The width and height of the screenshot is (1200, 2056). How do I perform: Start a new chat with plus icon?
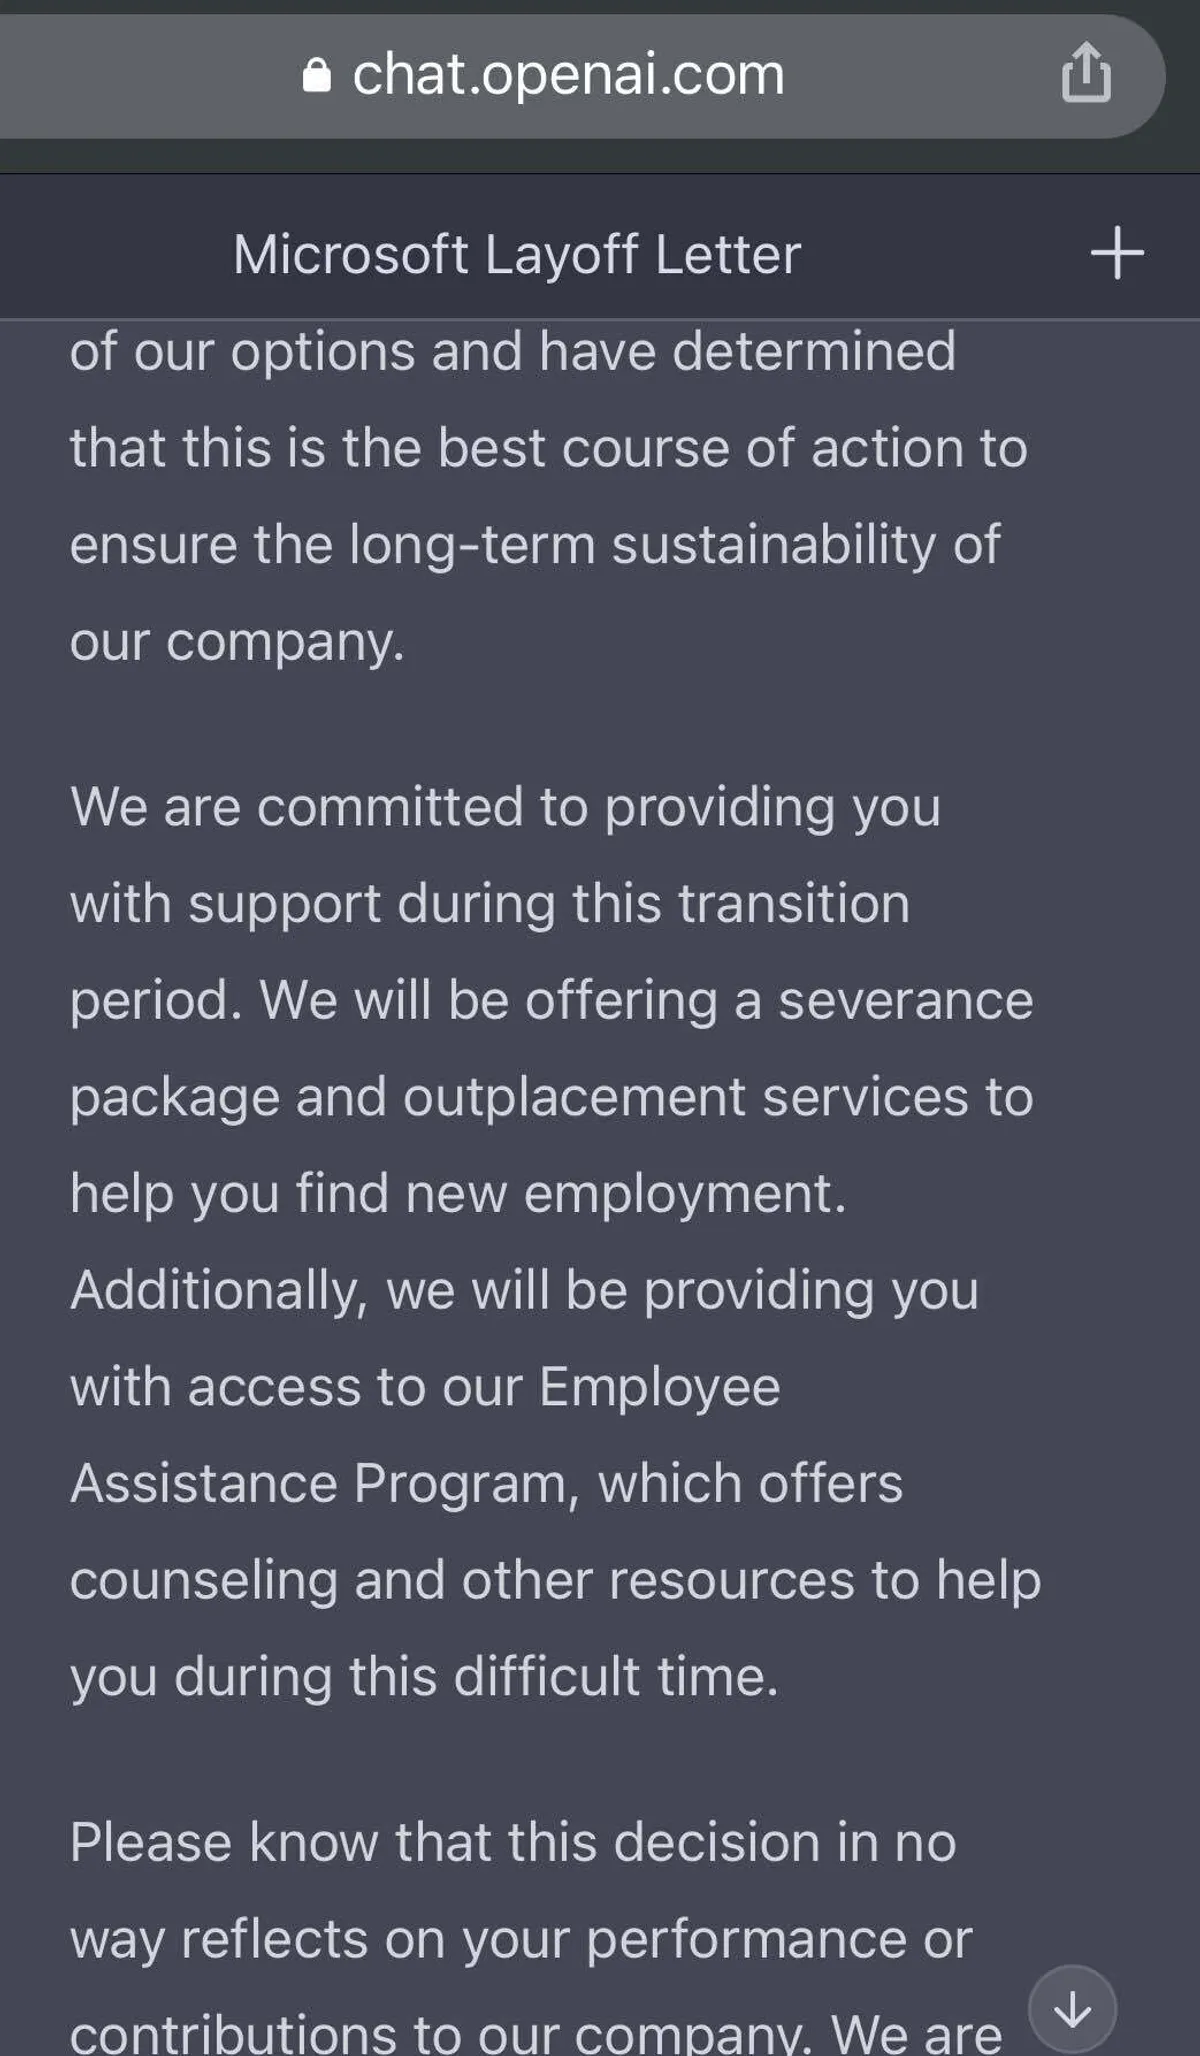pyautogui.click(x=1116, y=253)
